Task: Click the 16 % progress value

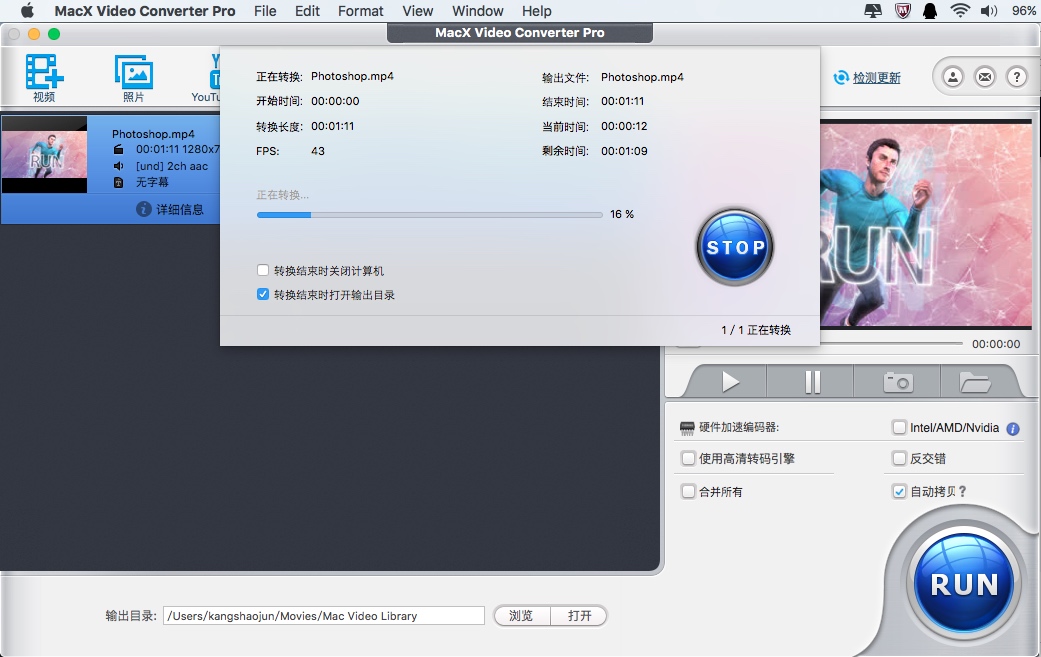Action: (x=622, y=214)
